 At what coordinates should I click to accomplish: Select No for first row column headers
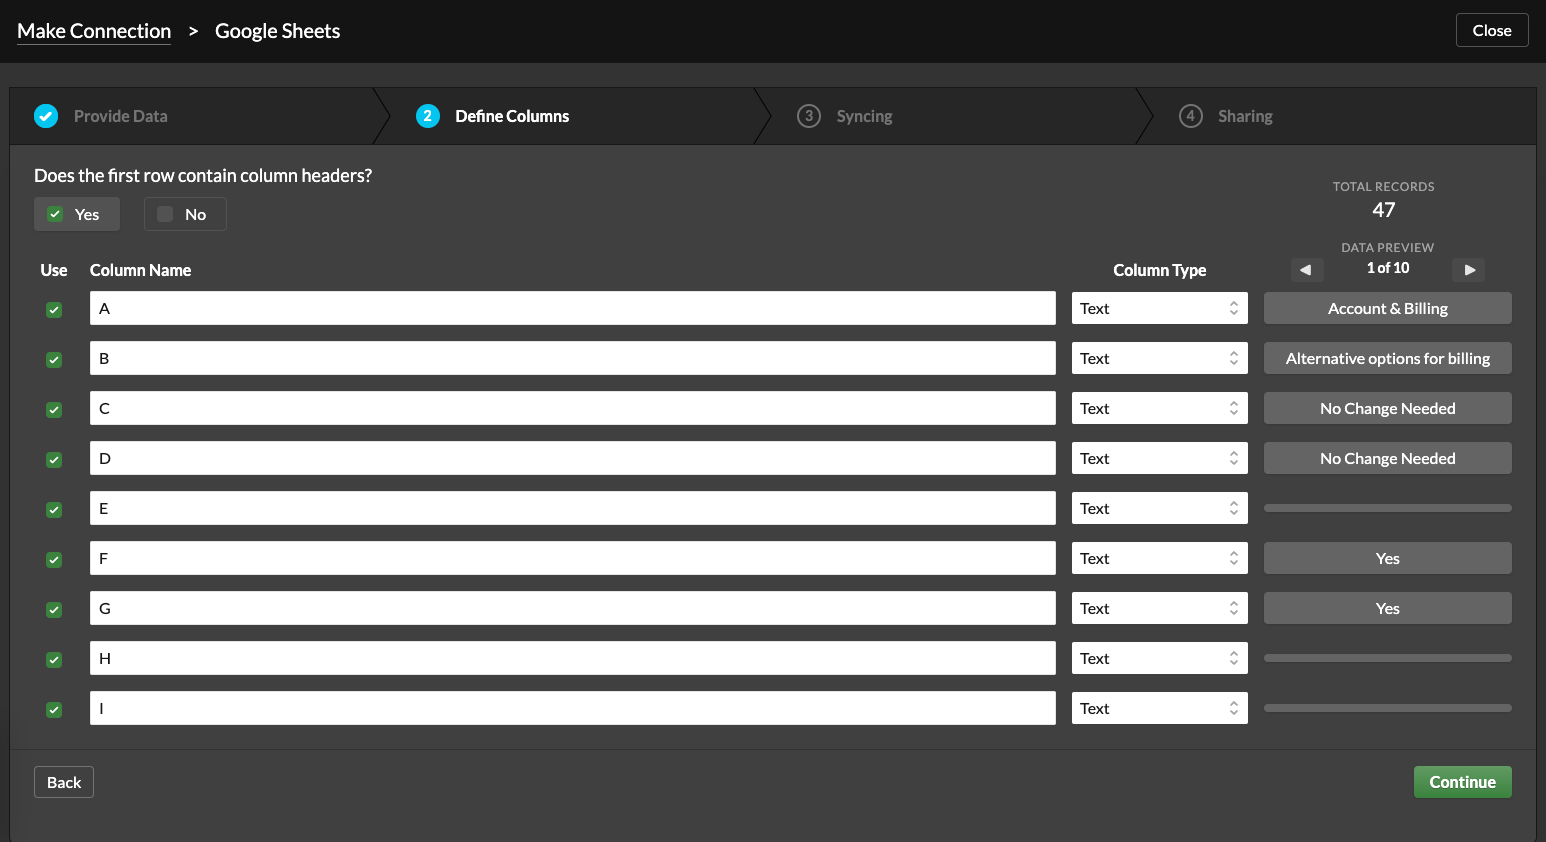(184, 213)
